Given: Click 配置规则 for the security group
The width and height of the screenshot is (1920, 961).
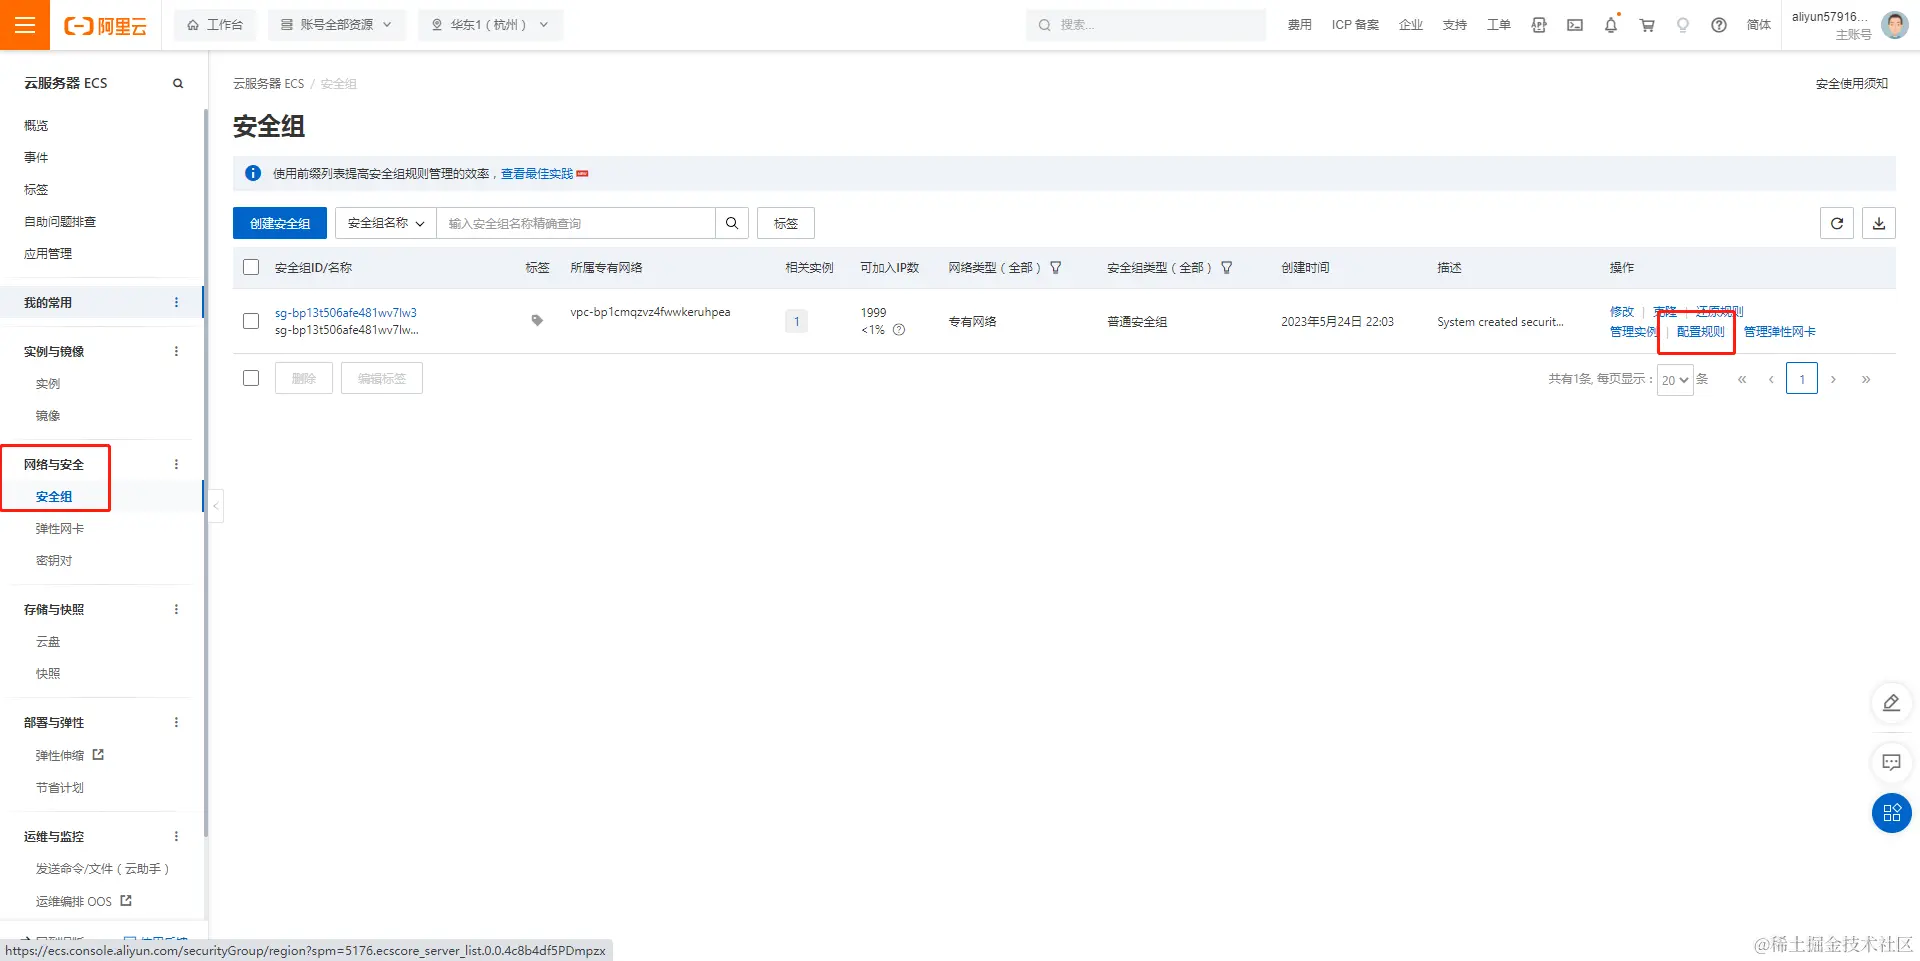Looking at the screenshot, I should point(1701,332).
